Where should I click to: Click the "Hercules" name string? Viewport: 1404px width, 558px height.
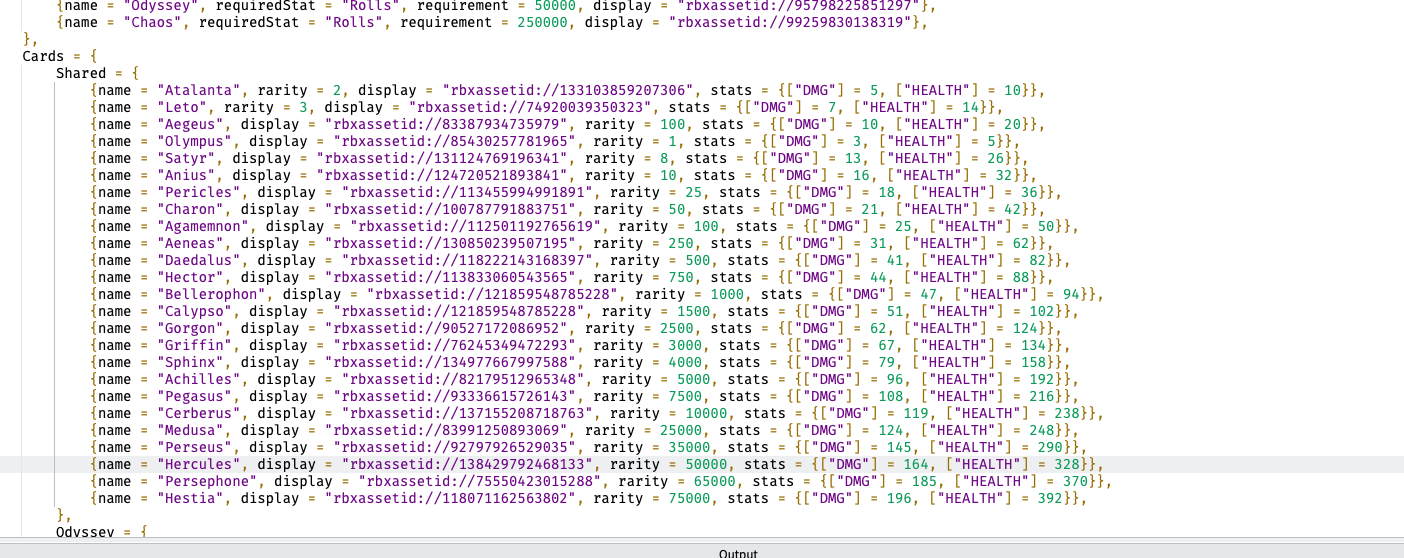click(200, 464)
